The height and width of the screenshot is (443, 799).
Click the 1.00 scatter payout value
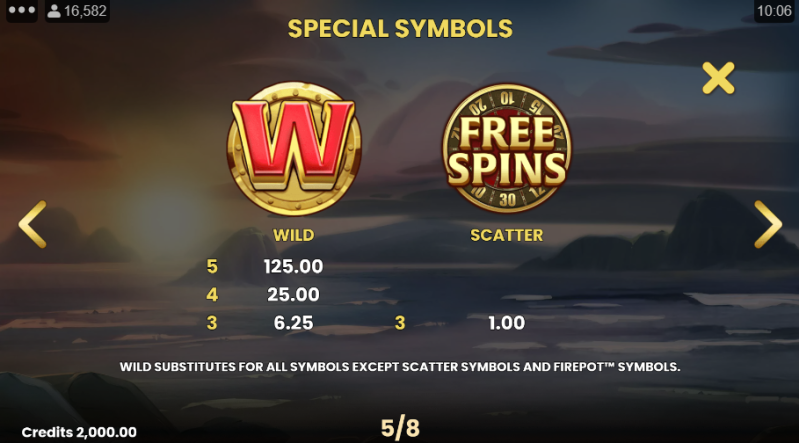pyautogui.click(x=507, y=323)
